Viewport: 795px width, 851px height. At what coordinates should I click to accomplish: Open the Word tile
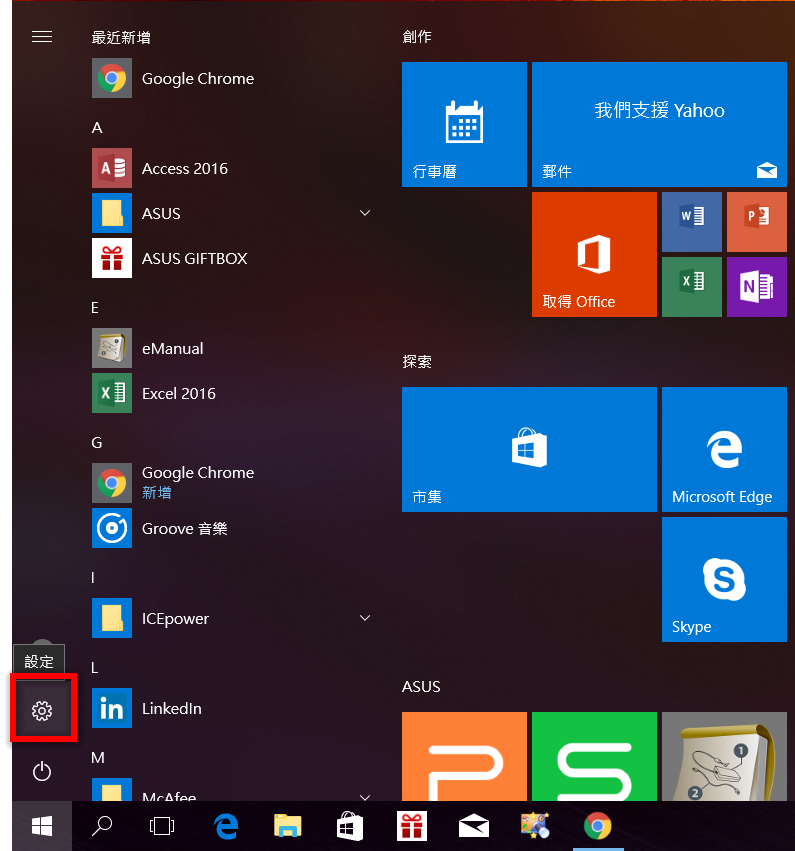coord(692,222)
